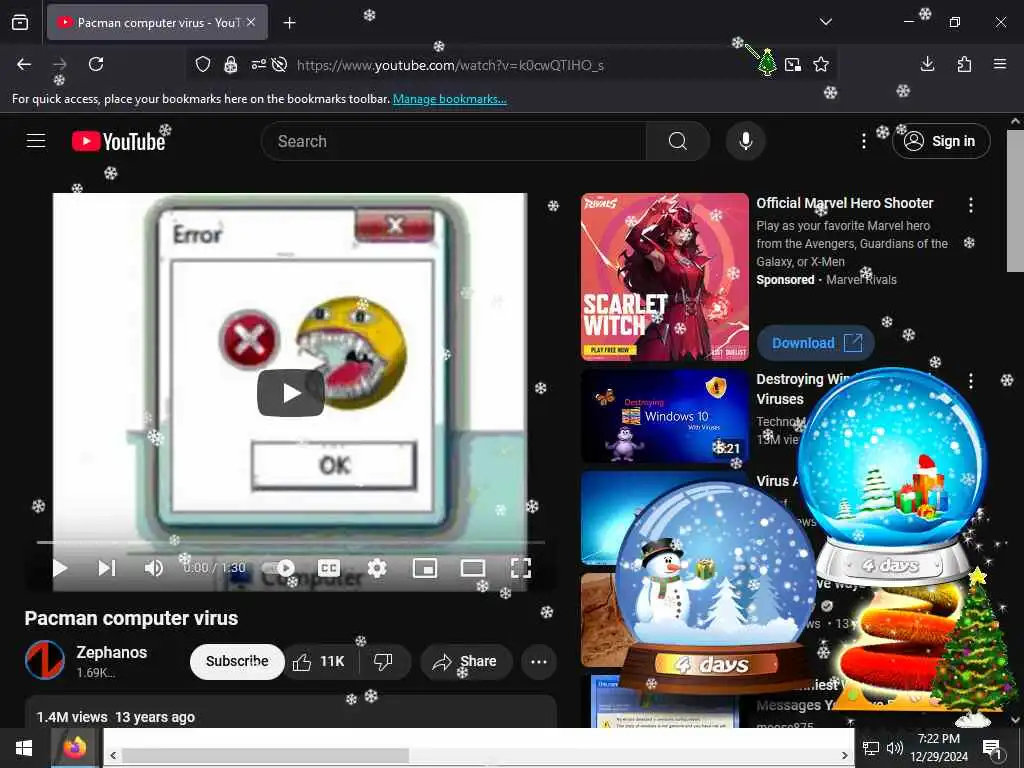Open YouTube guide hamburger menu
The image size is (1024, 768).
click(x=36, y=141)
